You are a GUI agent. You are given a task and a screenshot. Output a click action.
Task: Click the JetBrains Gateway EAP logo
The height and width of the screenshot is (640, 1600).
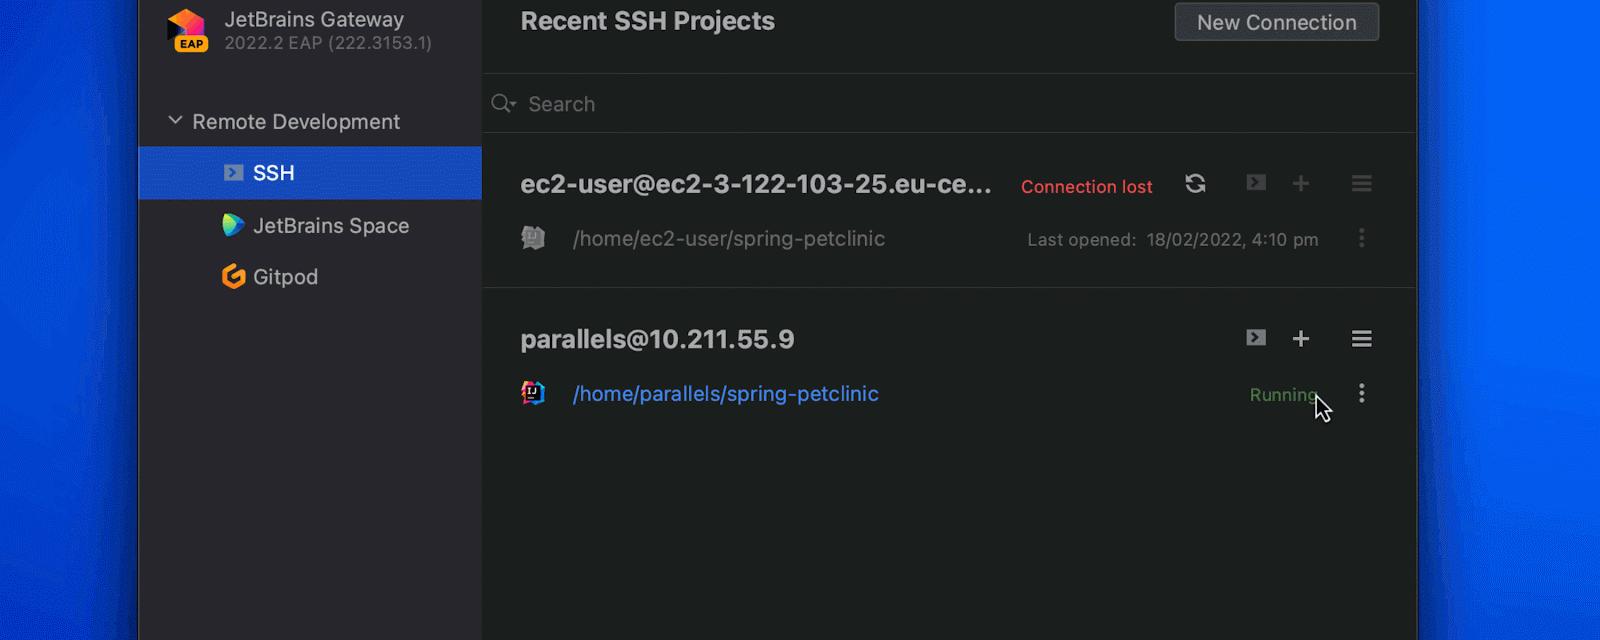pyautogui.click(x=187, y=29)
